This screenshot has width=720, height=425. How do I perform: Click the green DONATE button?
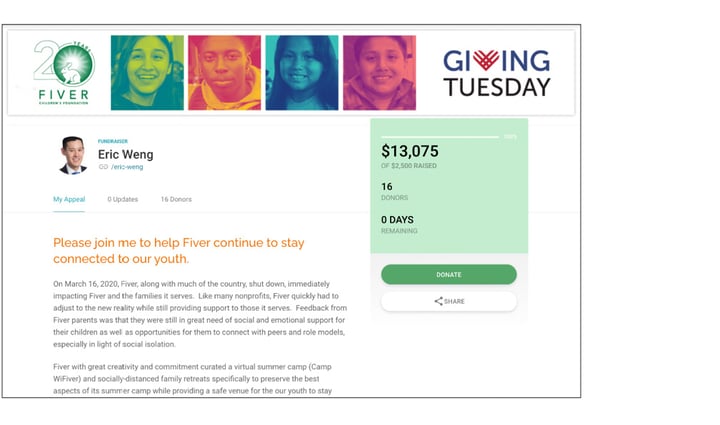(449, 274)
